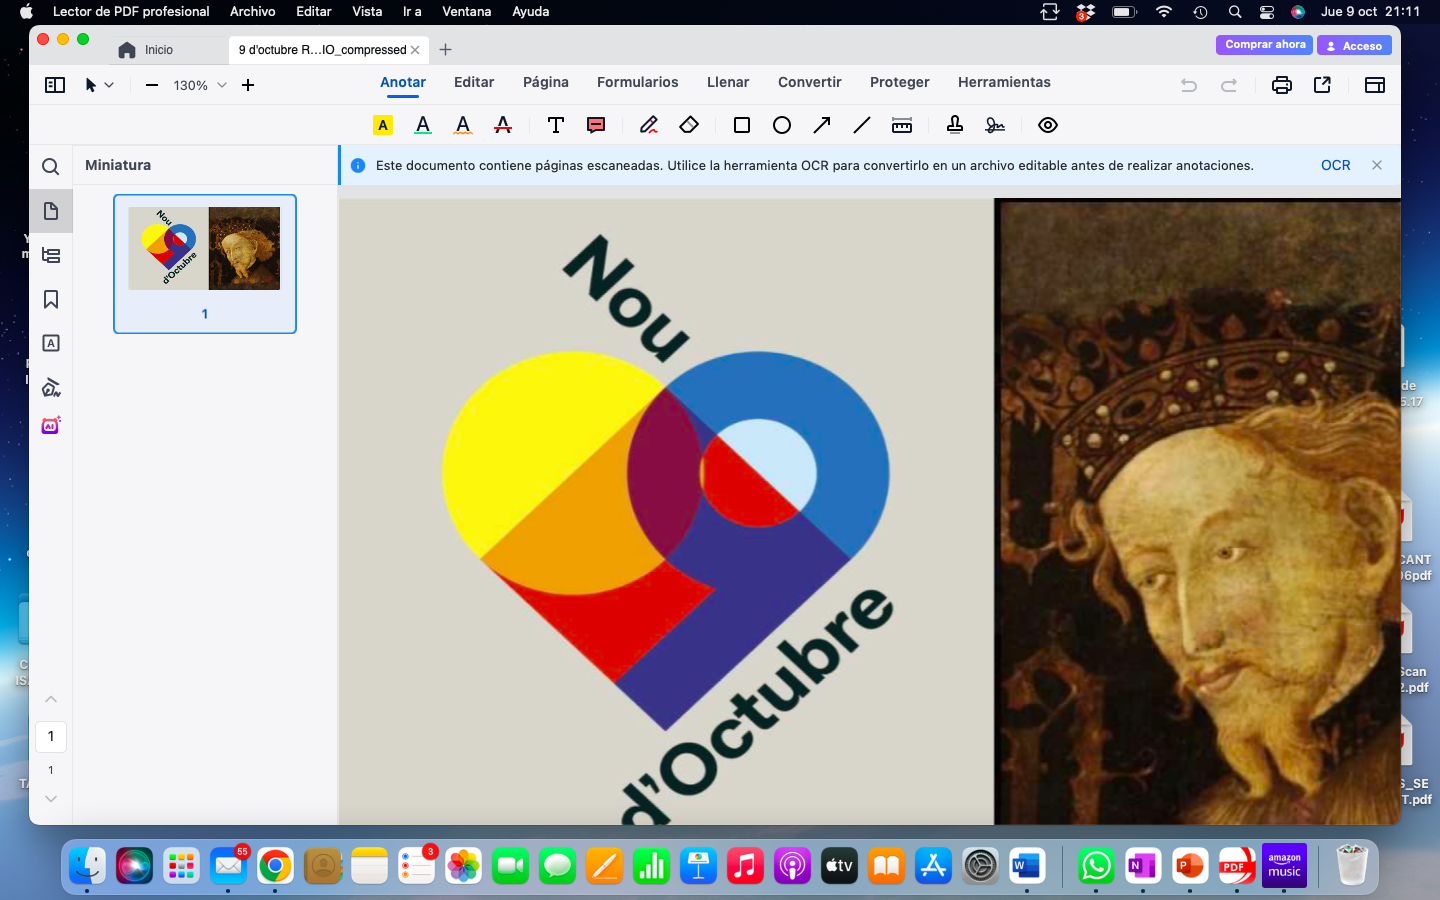Open the cursor selection mode dropdown

[x=109, y=85]
